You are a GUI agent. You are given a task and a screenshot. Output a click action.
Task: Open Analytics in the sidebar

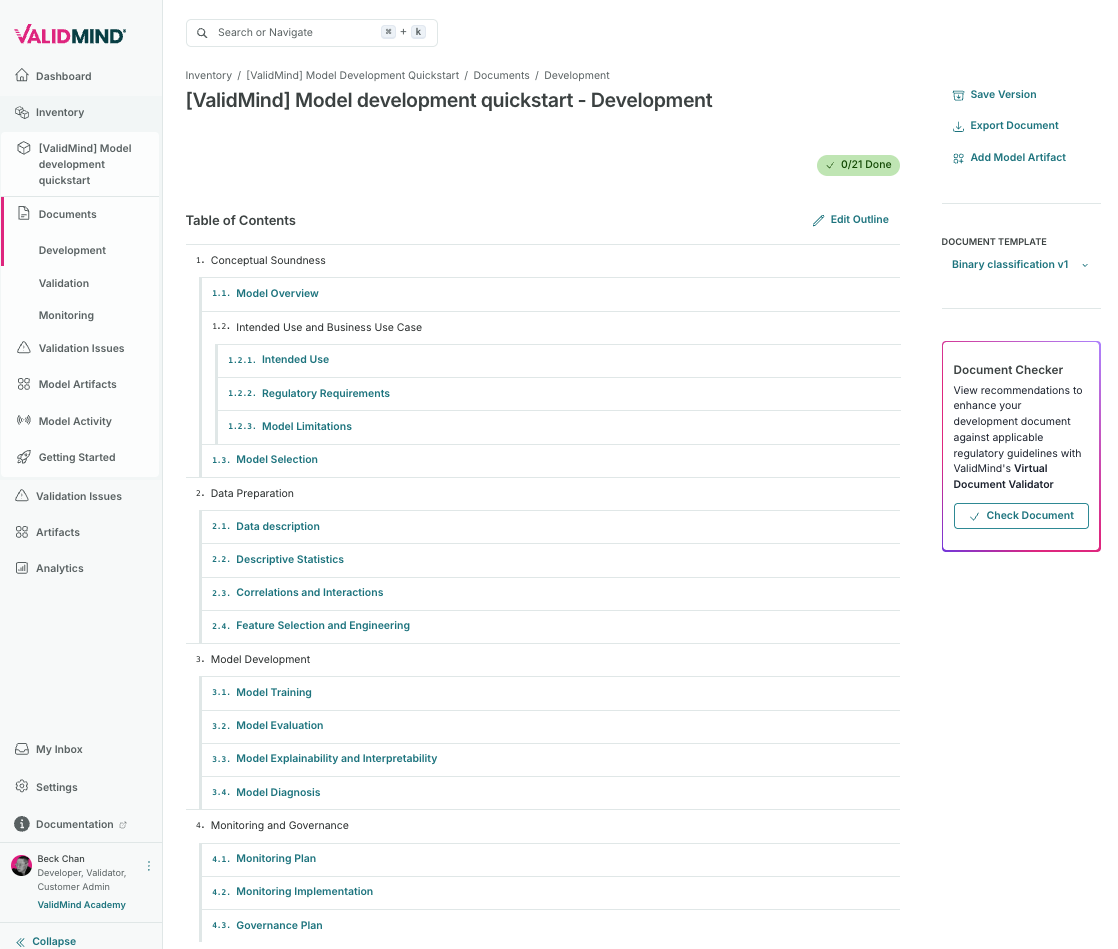(60, 568)
